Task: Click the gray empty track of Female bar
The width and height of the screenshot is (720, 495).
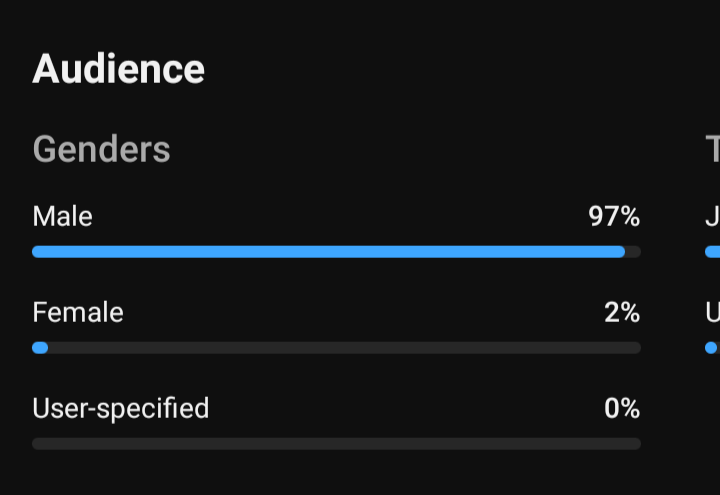Action: click(344, 348)
